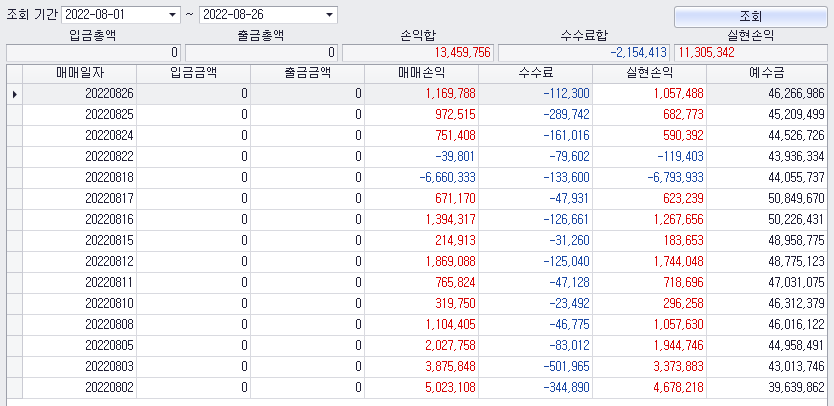Open the start date 2022-08-01 dropdown arrow
This screenshot has width=834, height=406.
click(x=172, y=15)
